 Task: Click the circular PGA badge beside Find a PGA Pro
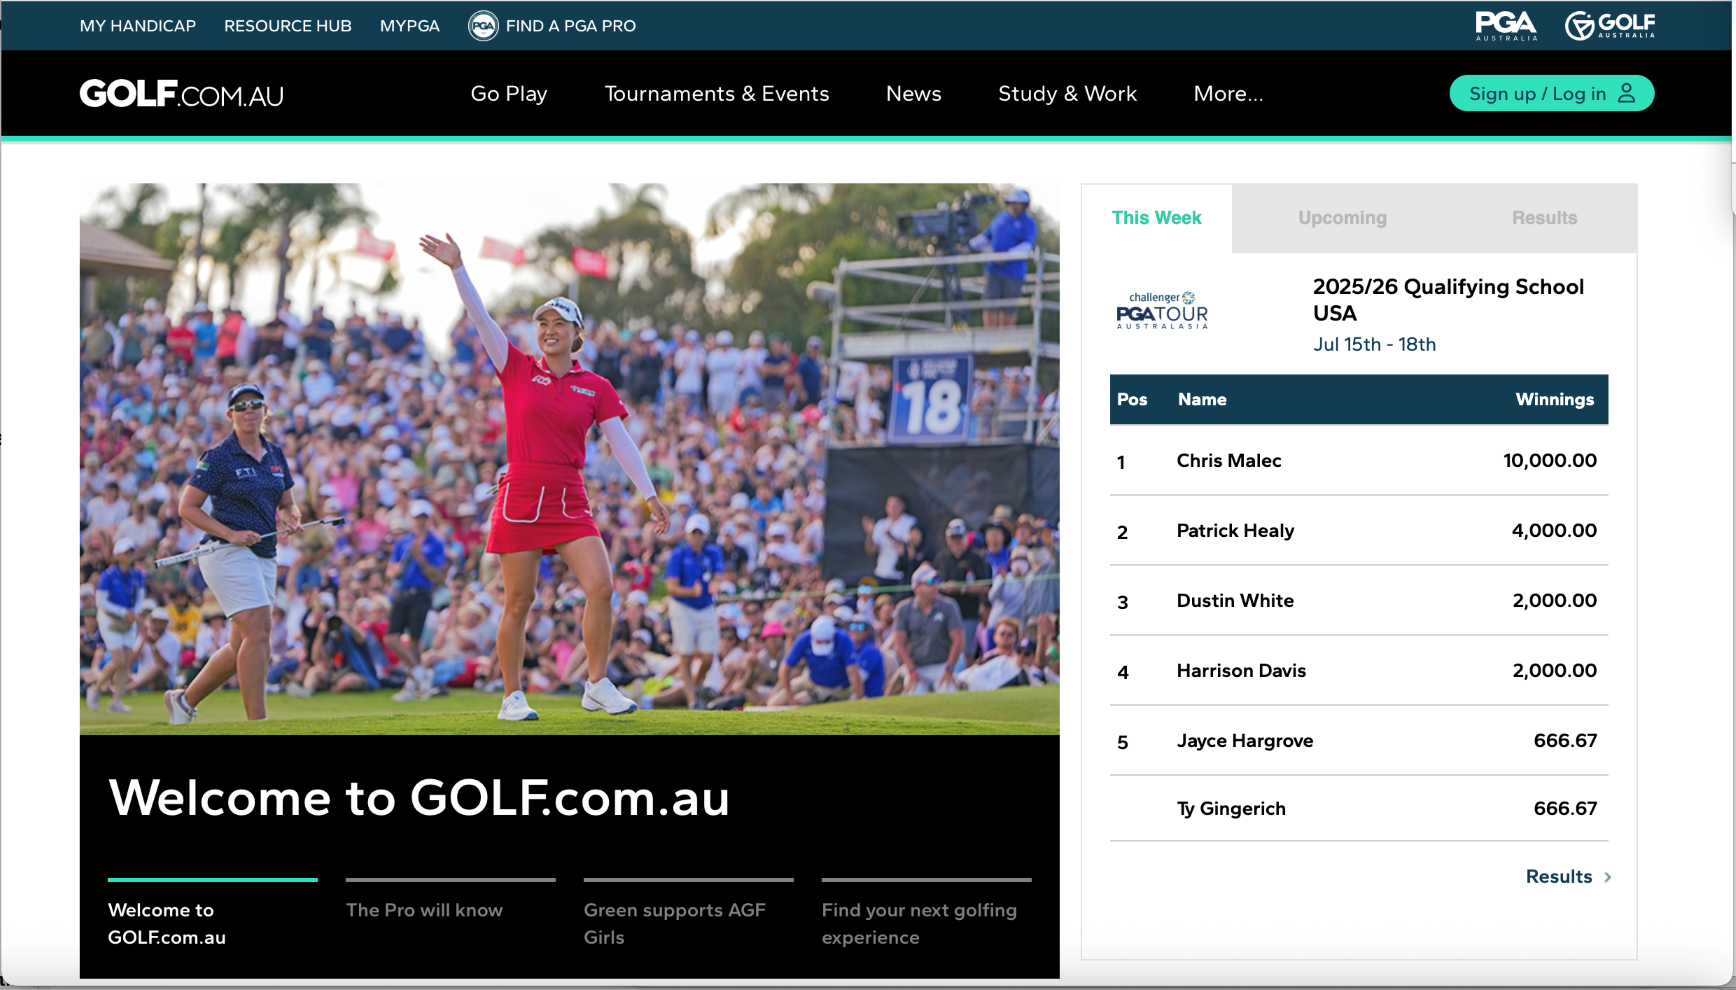pos(483,25)
